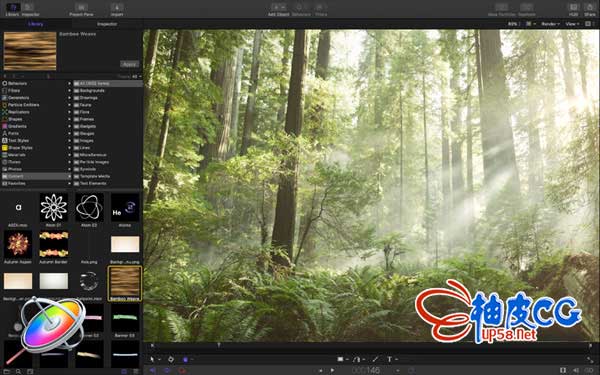Expand arrow beside Fonts category
Viewport: 600px width, 375px height.
click(x=69, y=134)
